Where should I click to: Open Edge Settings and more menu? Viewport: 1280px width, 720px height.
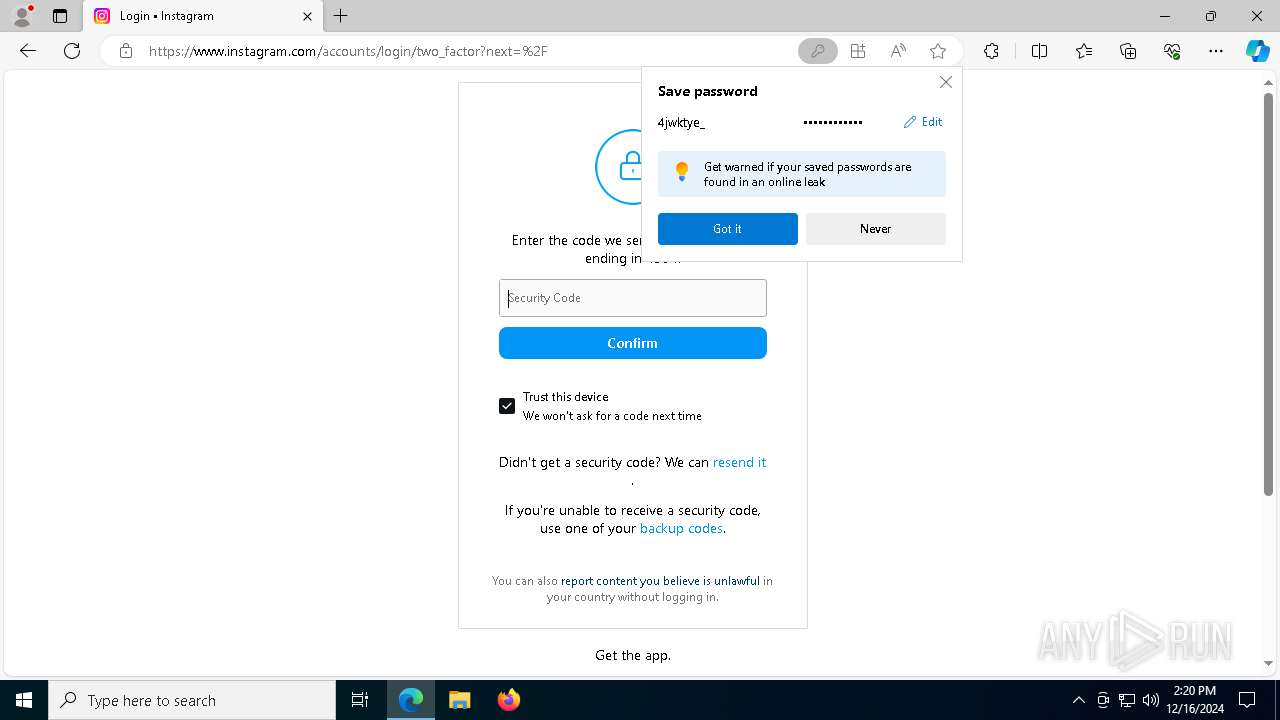1216,51
